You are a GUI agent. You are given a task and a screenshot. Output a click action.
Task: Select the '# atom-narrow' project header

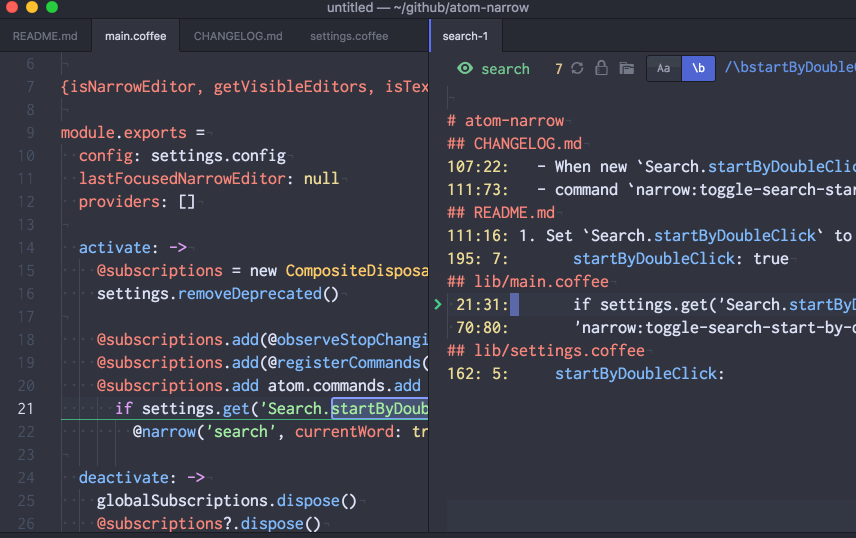point(506,121)
